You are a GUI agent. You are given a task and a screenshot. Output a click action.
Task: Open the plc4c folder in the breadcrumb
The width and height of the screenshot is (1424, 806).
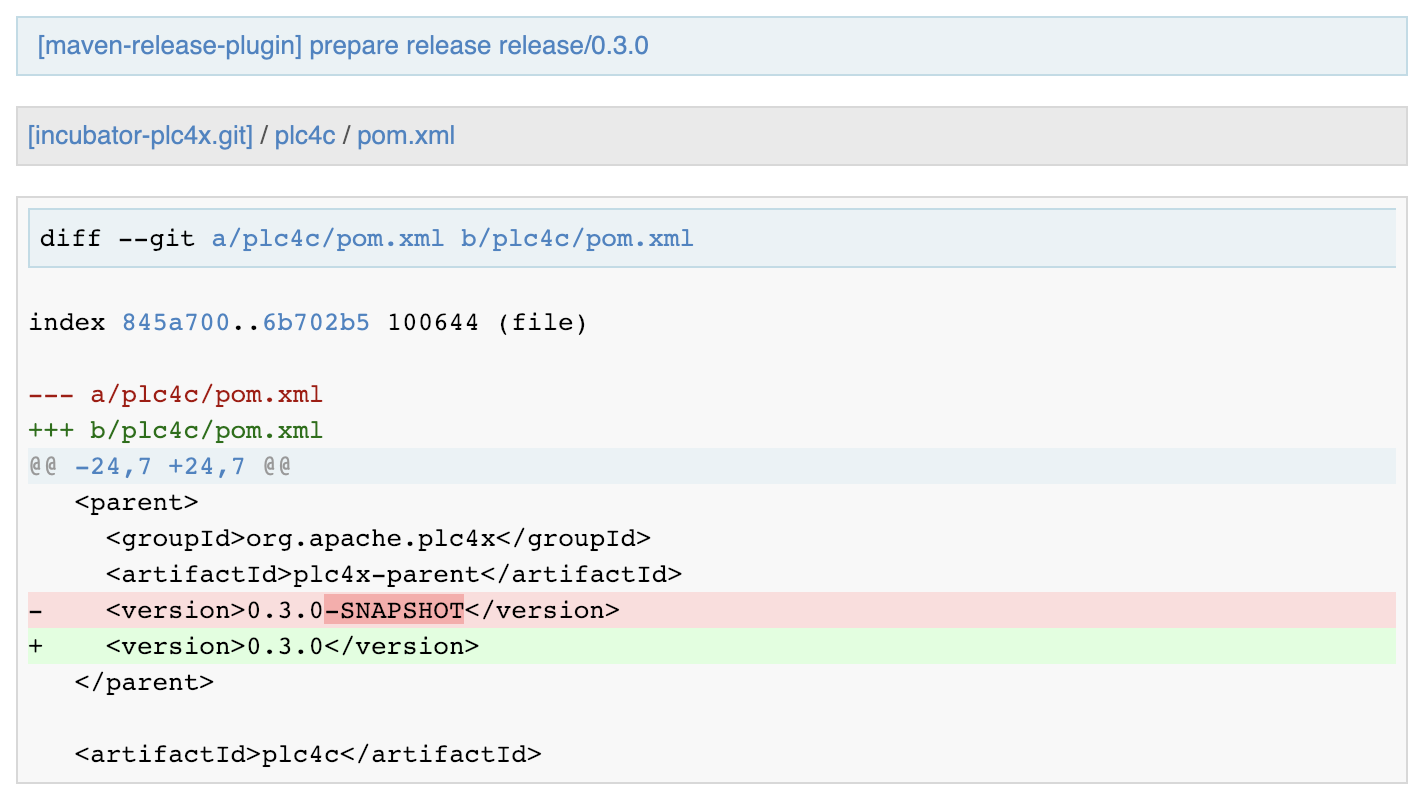(x=305, y=135)
